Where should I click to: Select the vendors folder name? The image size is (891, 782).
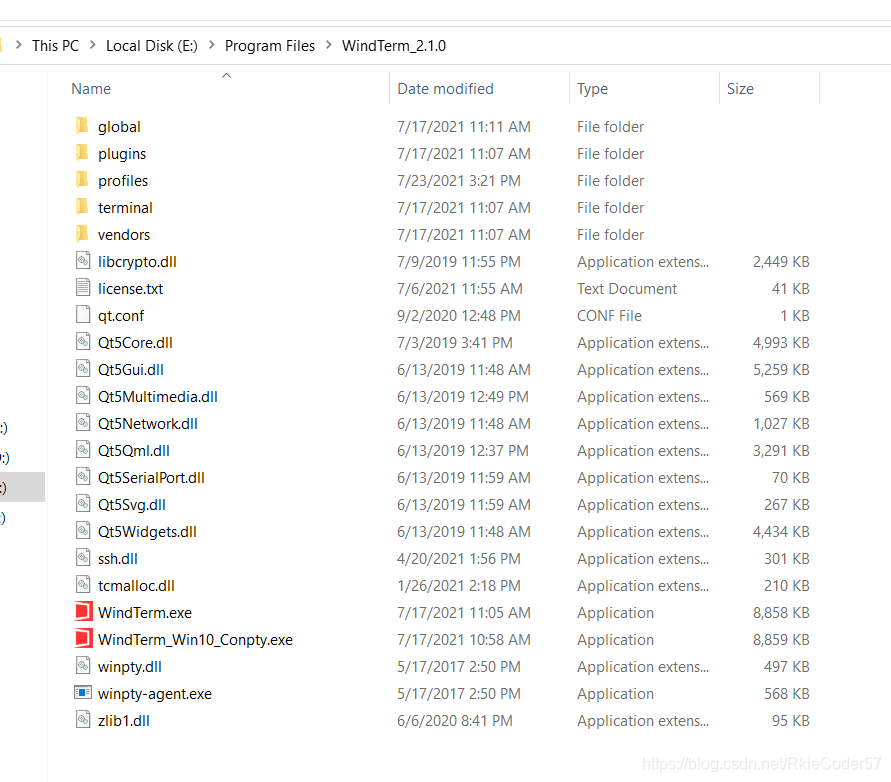point(124,235)
